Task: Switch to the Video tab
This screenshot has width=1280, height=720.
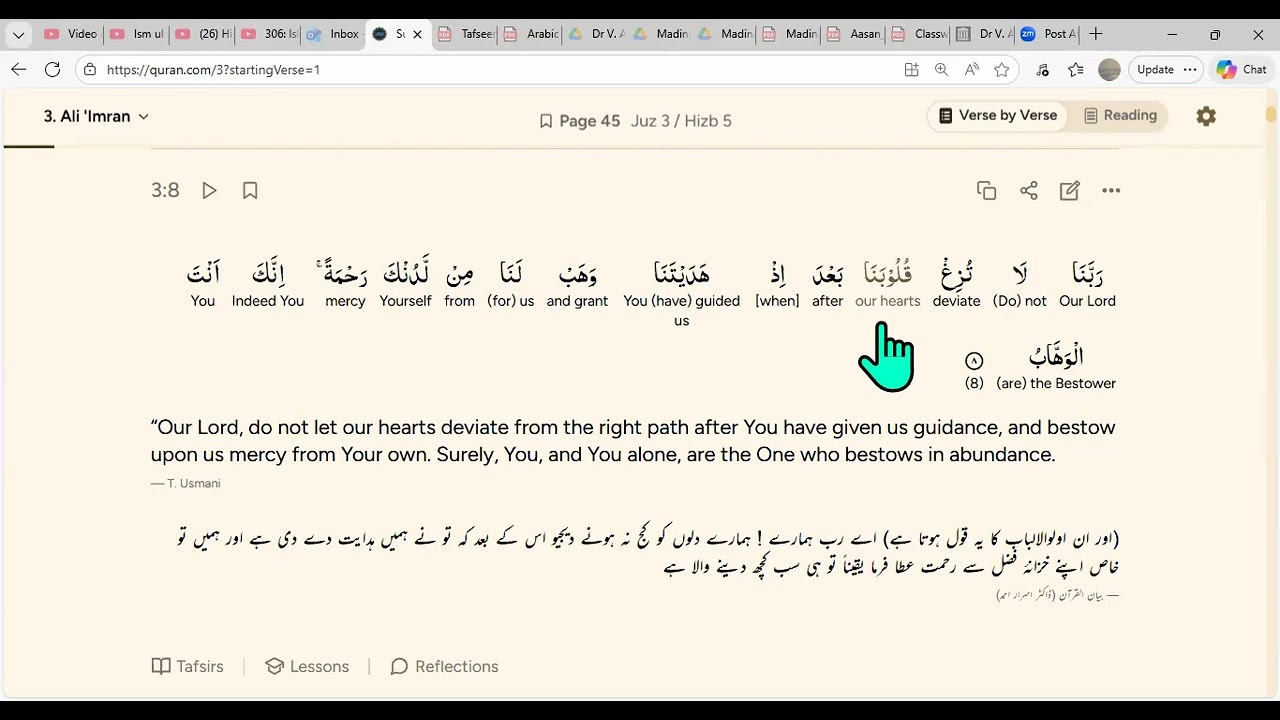Action: click(69, 34)
